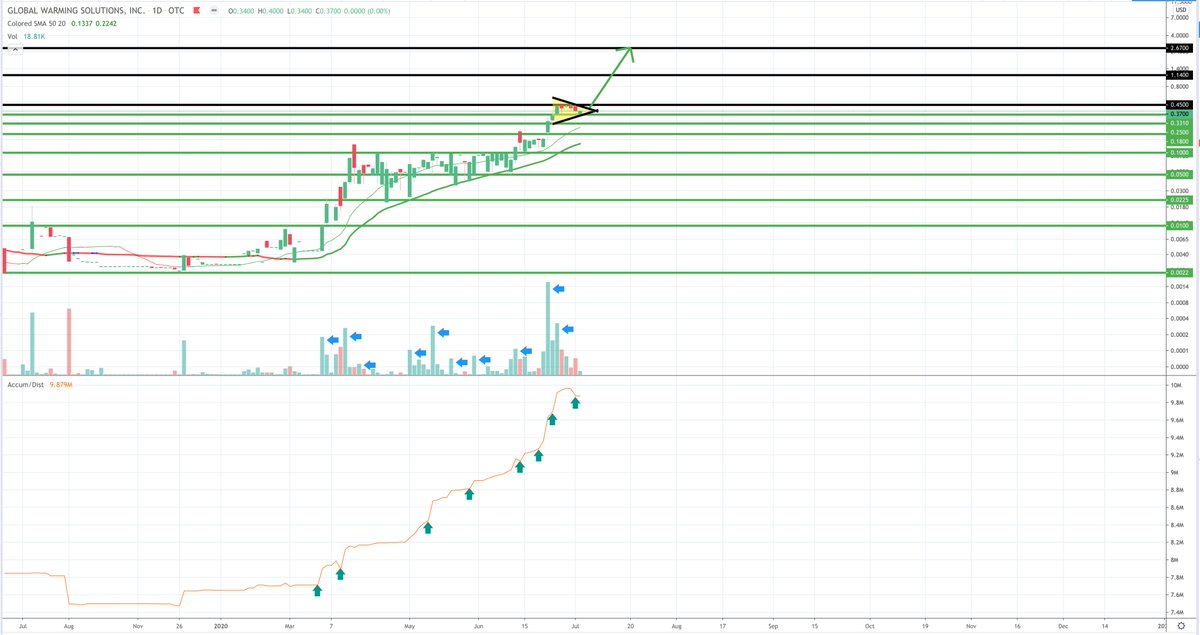Click the Sep label on the time axis

click(773, 625)
